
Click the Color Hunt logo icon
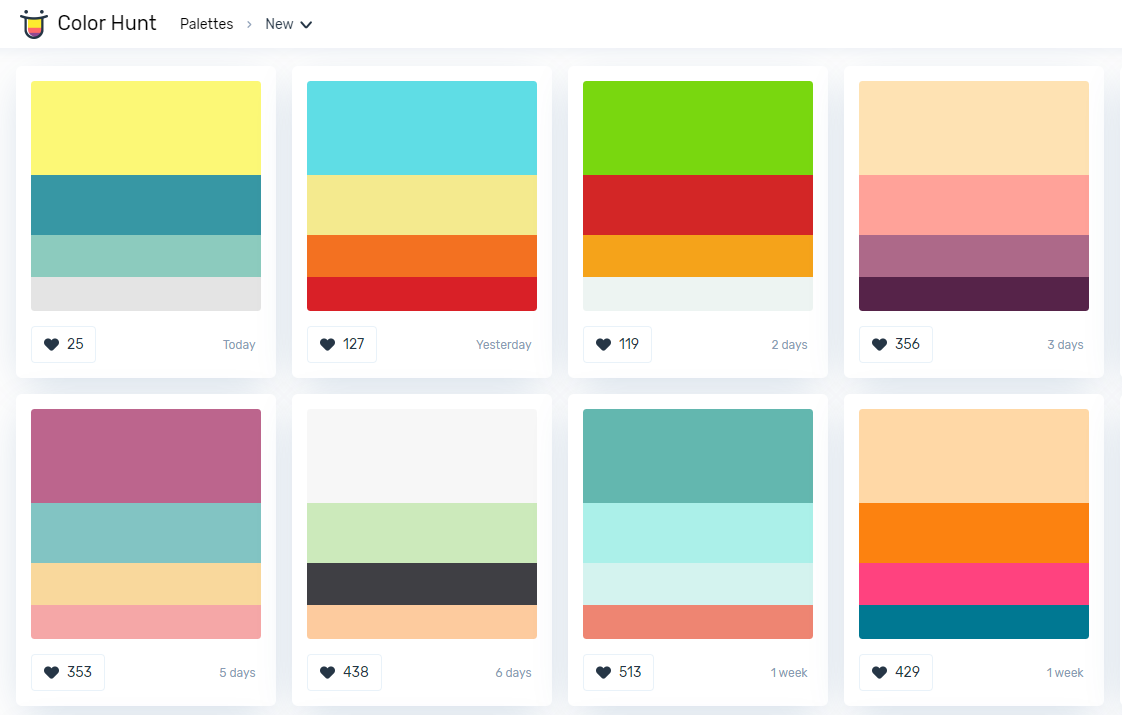point(34,24)
